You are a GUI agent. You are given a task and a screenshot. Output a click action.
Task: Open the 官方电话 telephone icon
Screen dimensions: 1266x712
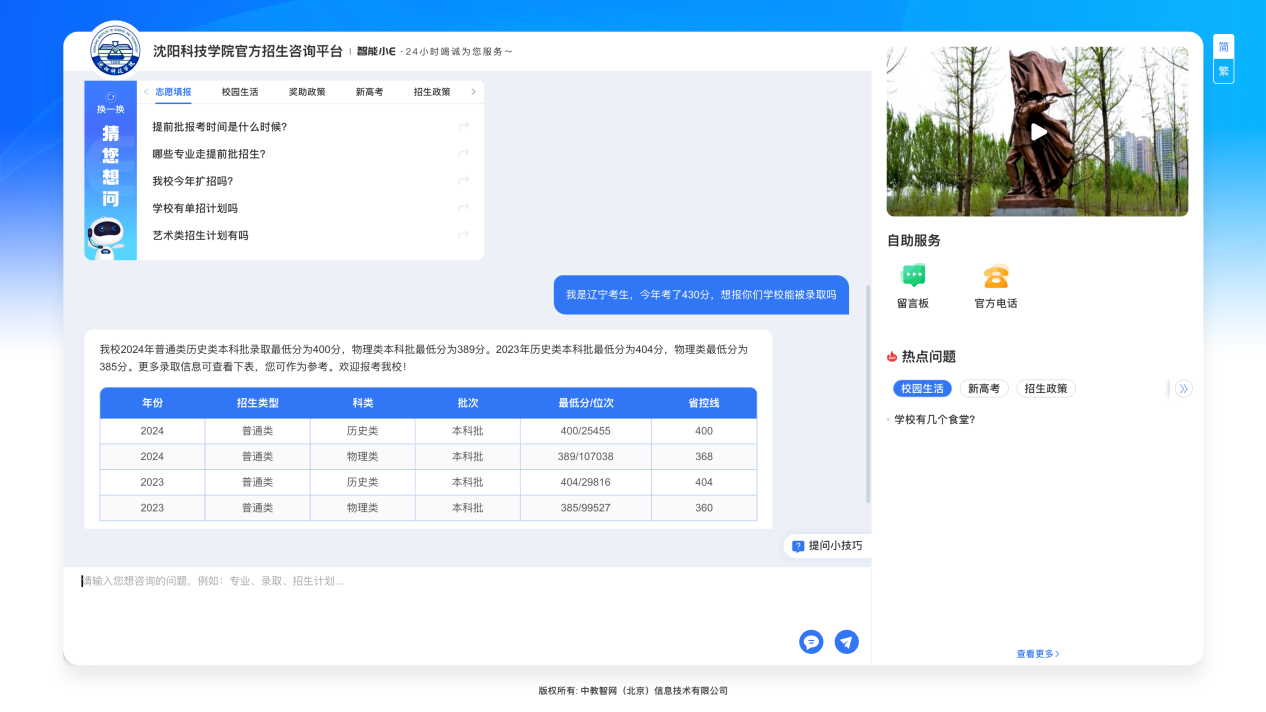pos(995,277)
